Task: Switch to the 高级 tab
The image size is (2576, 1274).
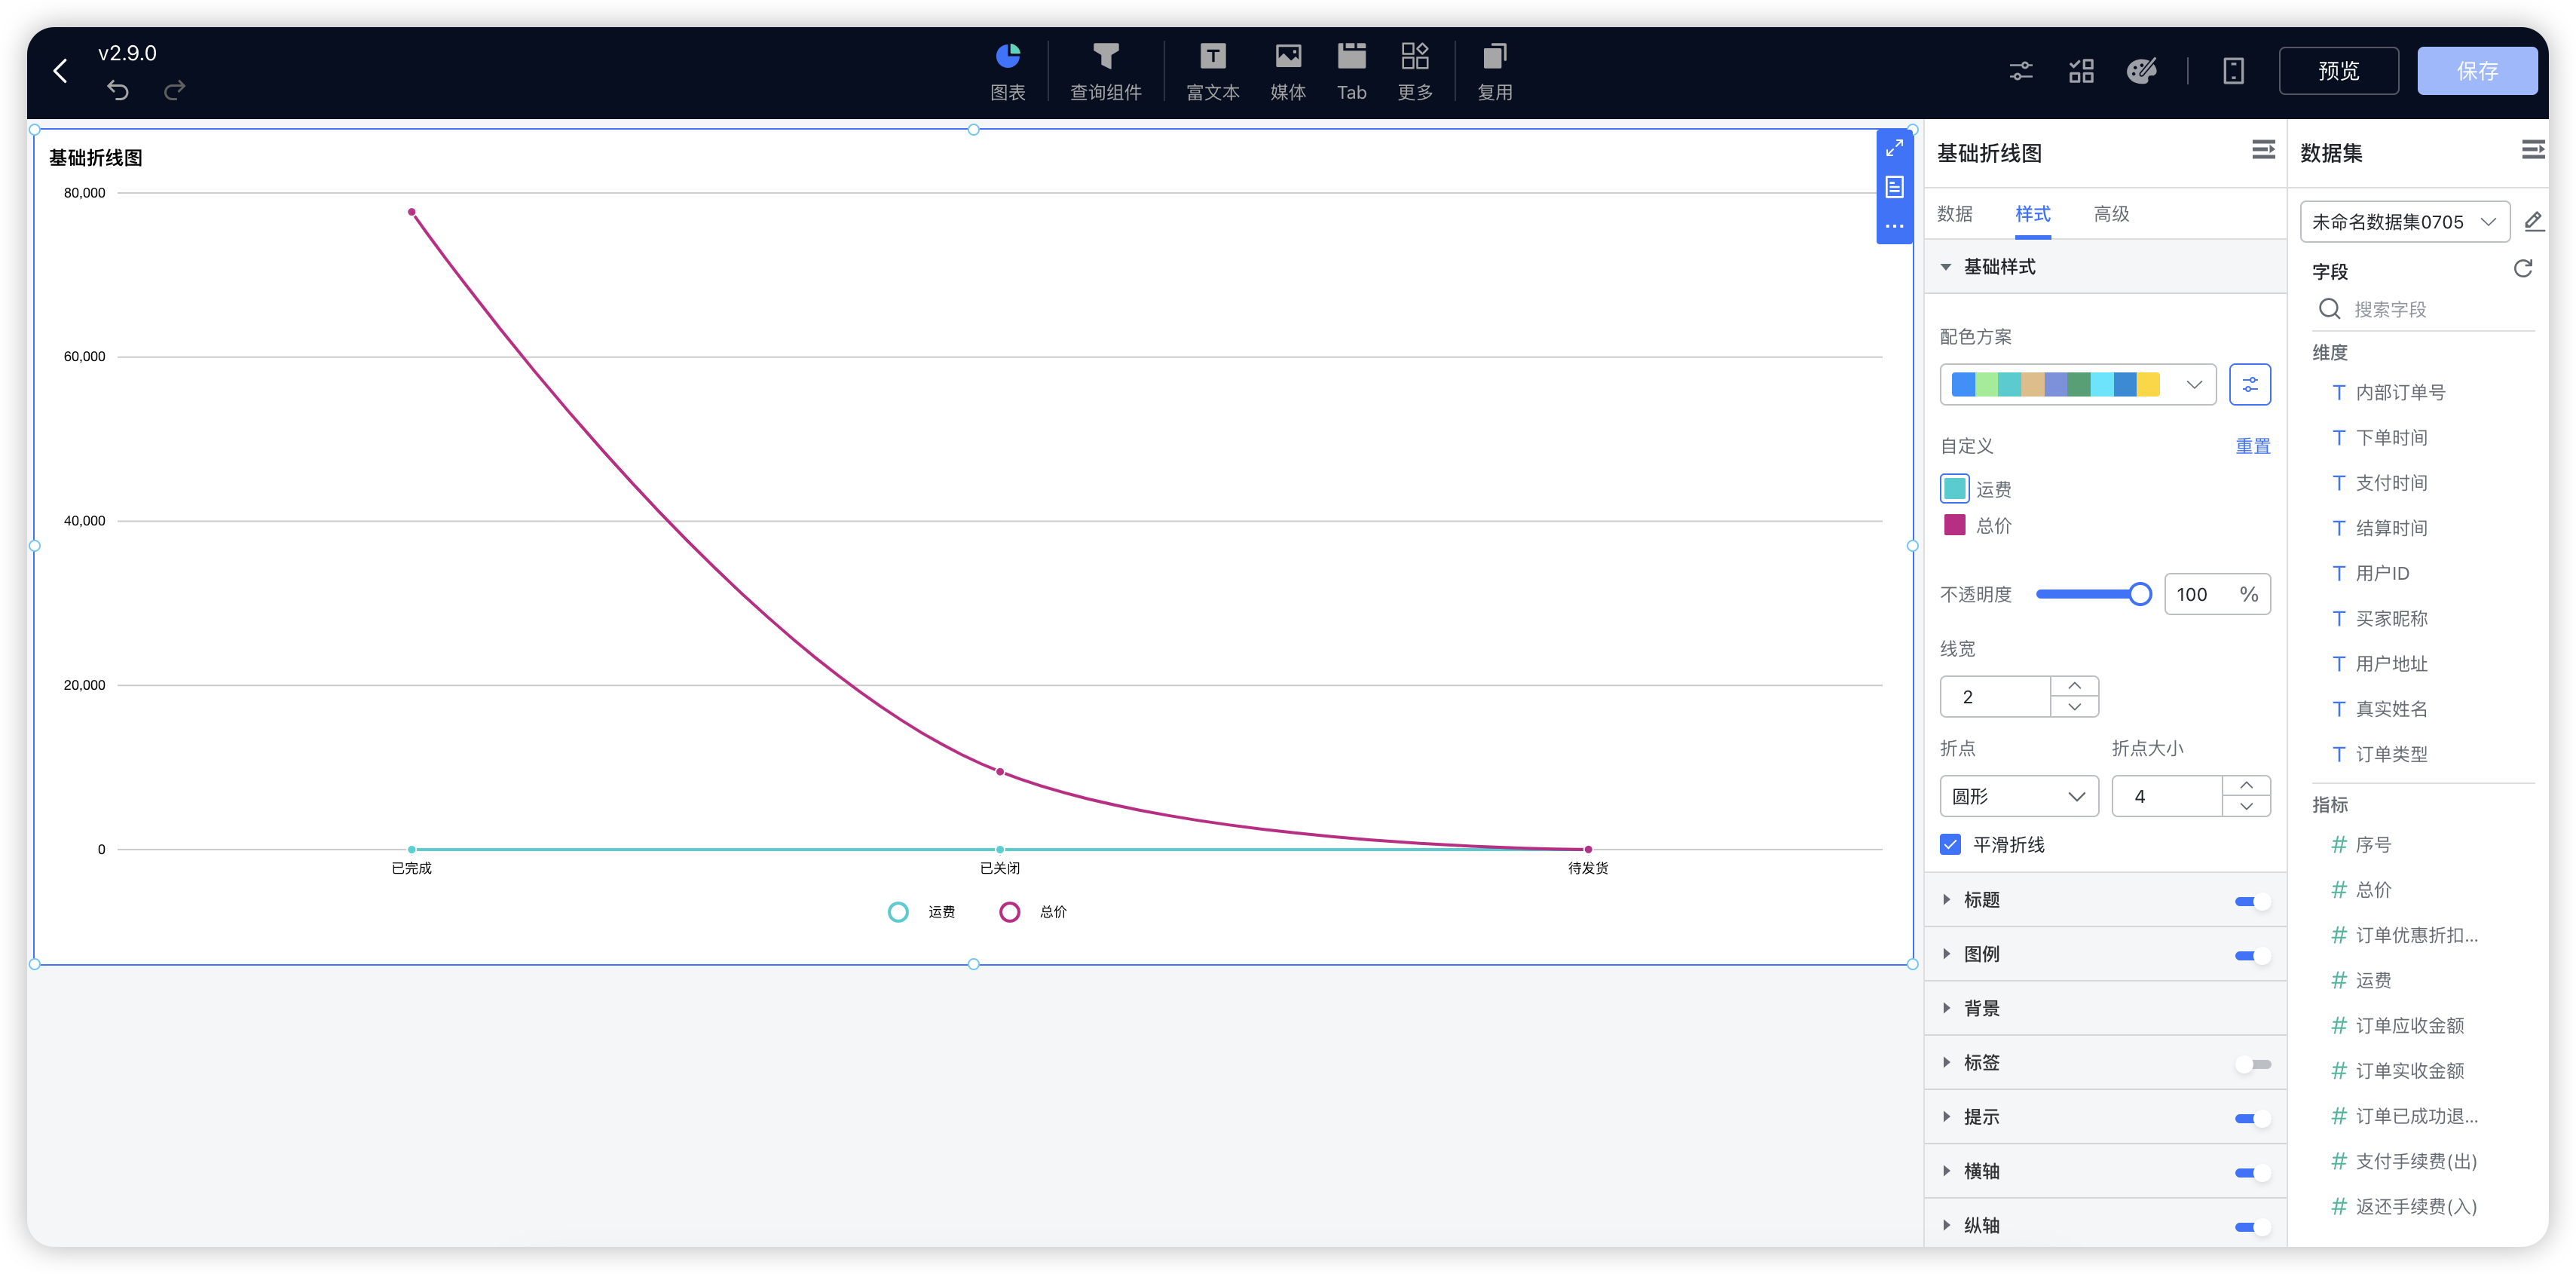Action: point(2111,214)
